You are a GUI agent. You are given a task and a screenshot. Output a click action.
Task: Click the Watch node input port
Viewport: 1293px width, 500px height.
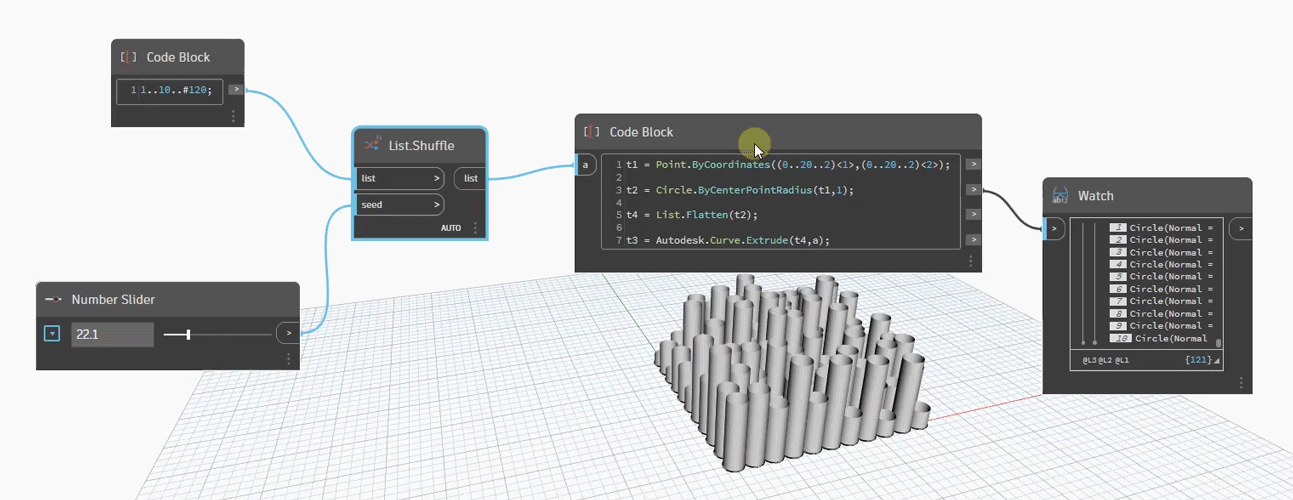[1054, 229]
